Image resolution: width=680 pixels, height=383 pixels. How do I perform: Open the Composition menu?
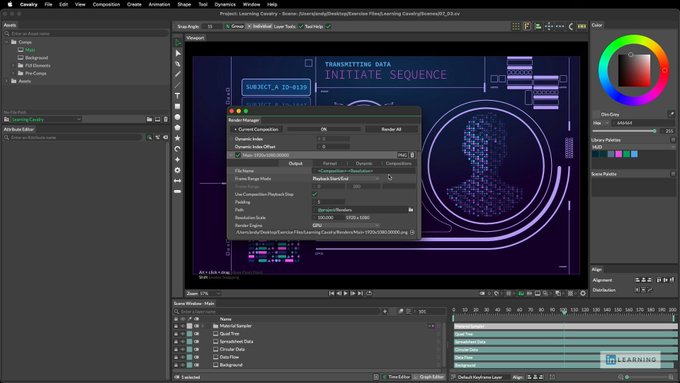106,4
